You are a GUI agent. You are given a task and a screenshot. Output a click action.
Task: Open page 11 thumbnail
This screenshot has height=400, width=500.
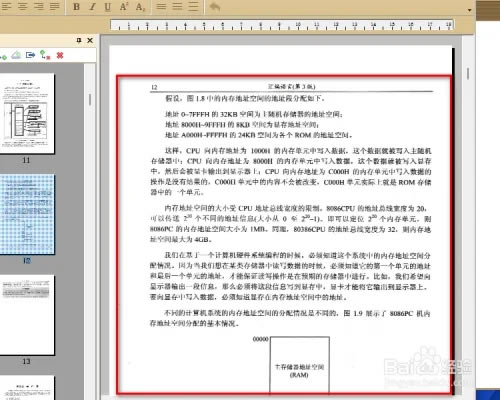(27, 114)
